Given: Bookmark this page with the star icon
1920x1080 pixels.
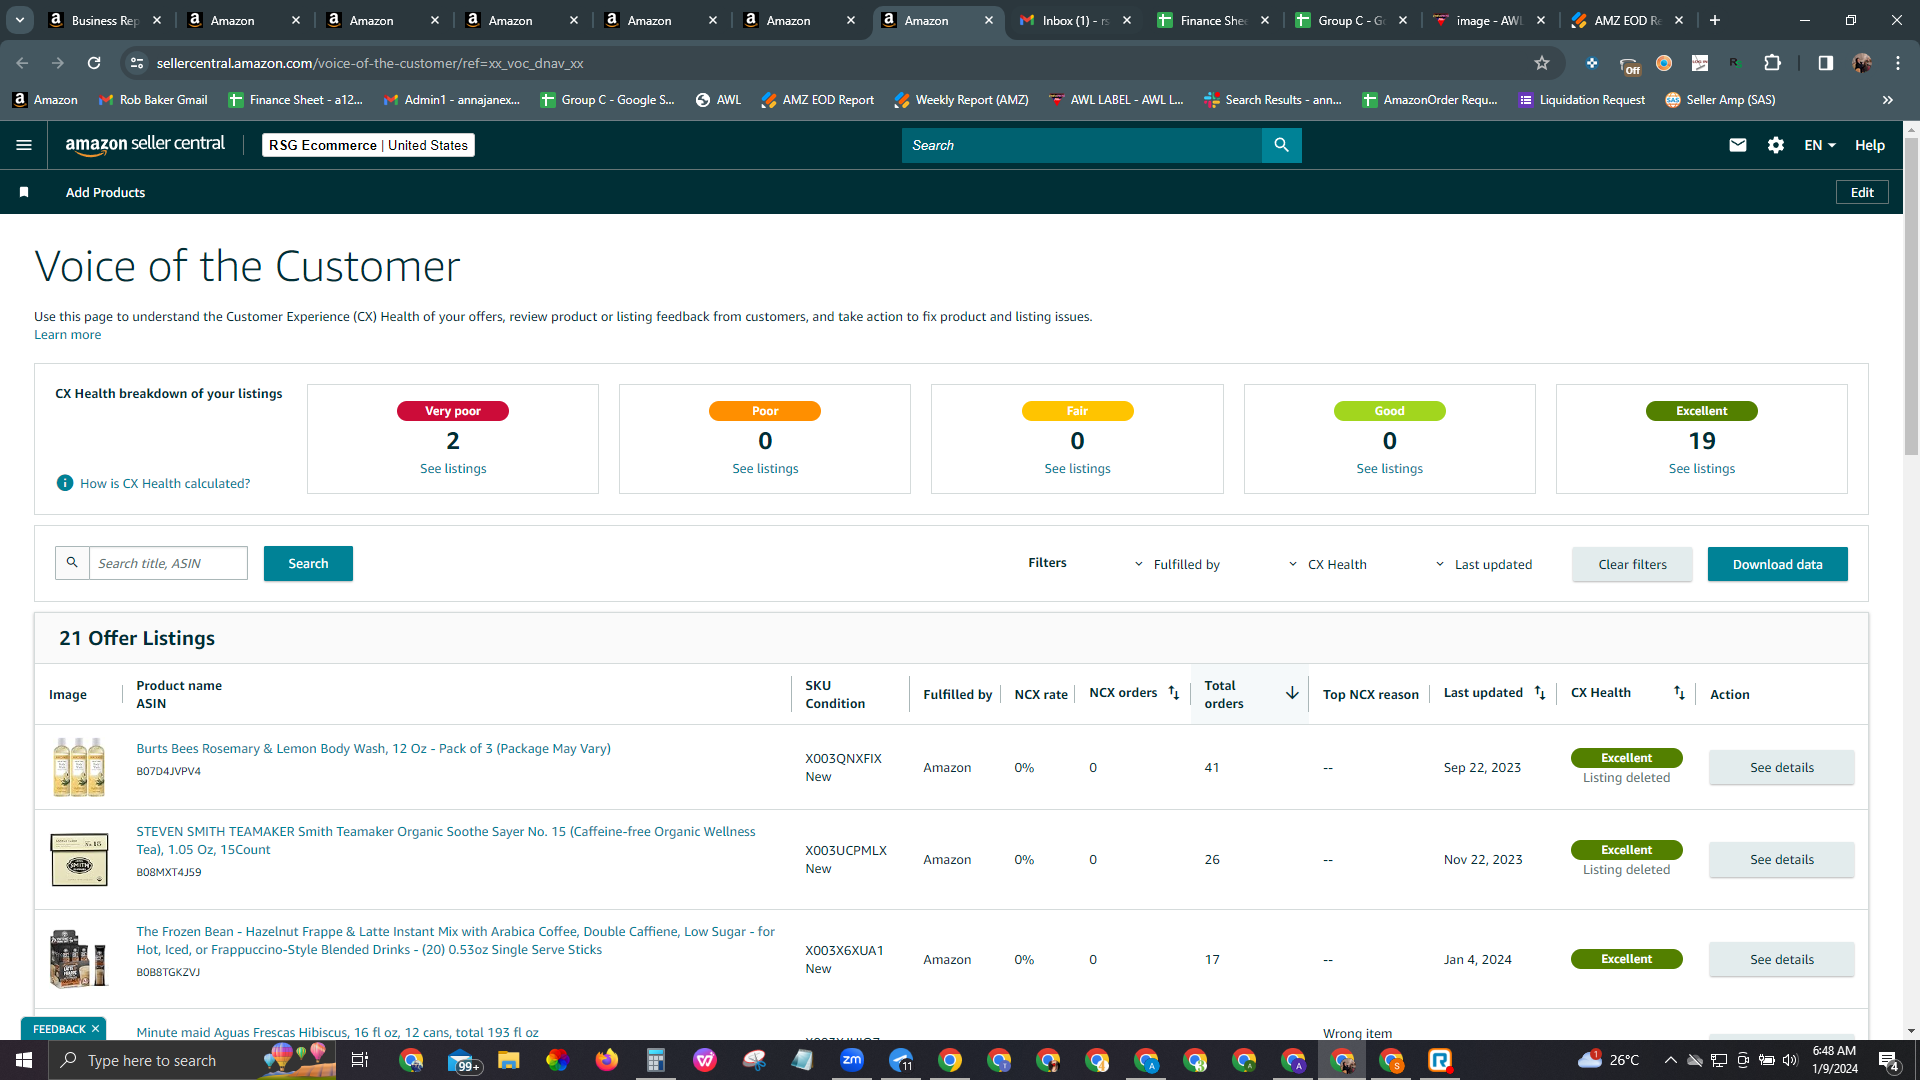Looking at the screenshot, I should click(1542, 63).
